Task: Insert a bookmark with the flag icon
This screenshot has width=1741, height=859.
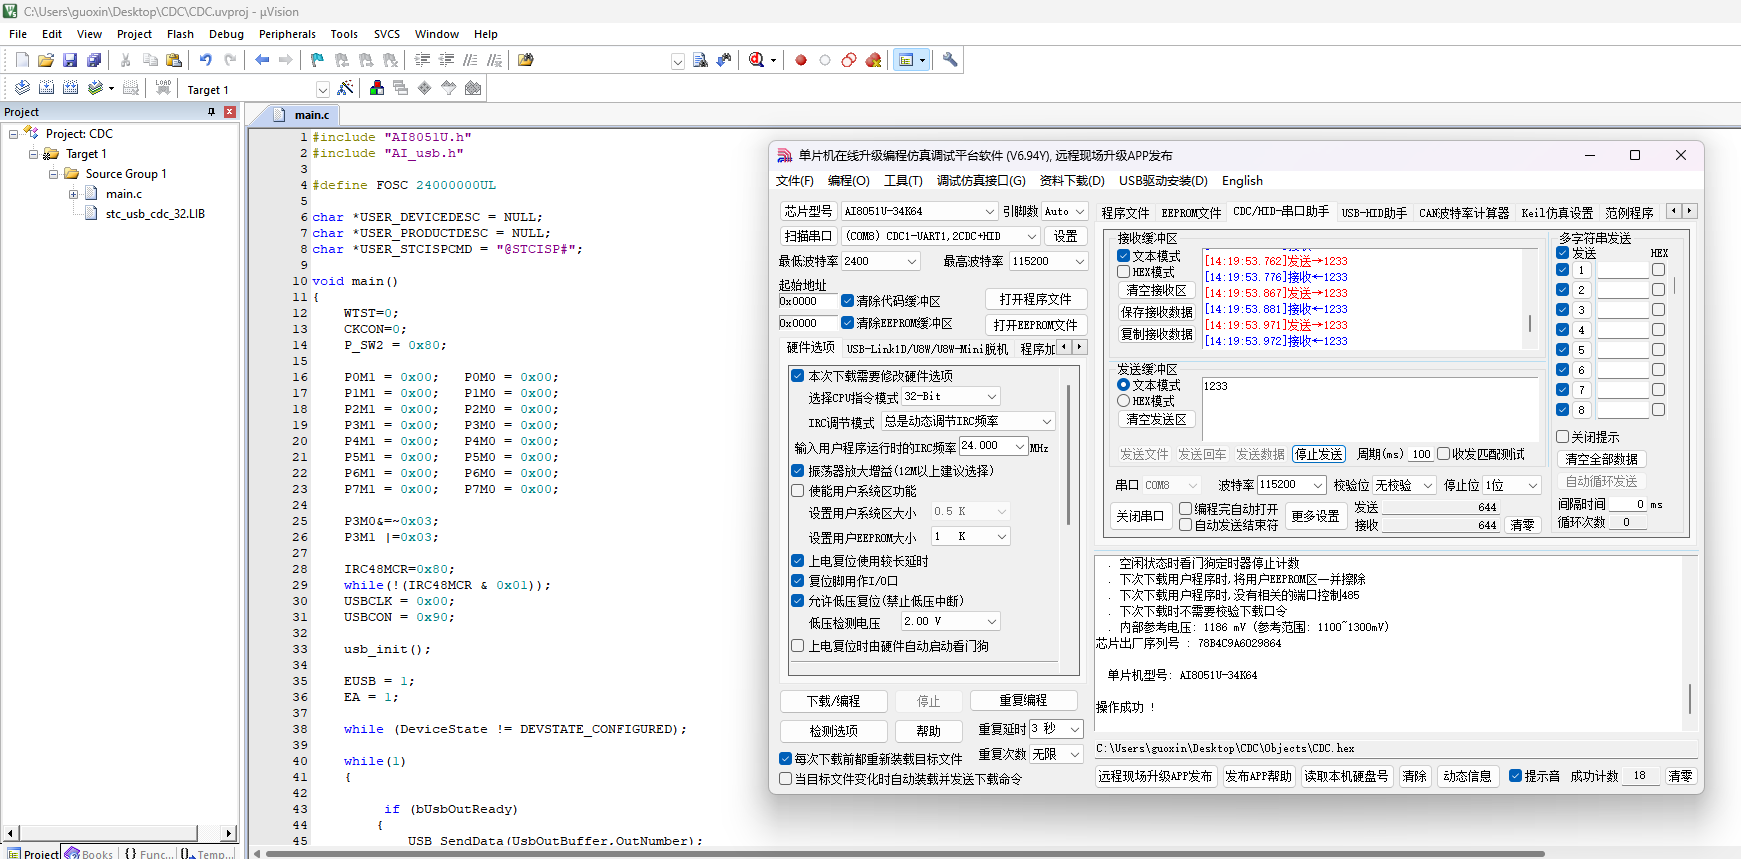Action: [317, 60]
